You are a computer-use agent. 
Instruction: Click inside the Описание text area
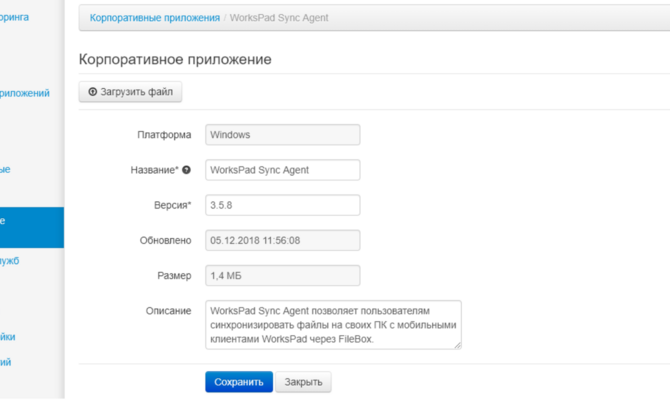332,324
